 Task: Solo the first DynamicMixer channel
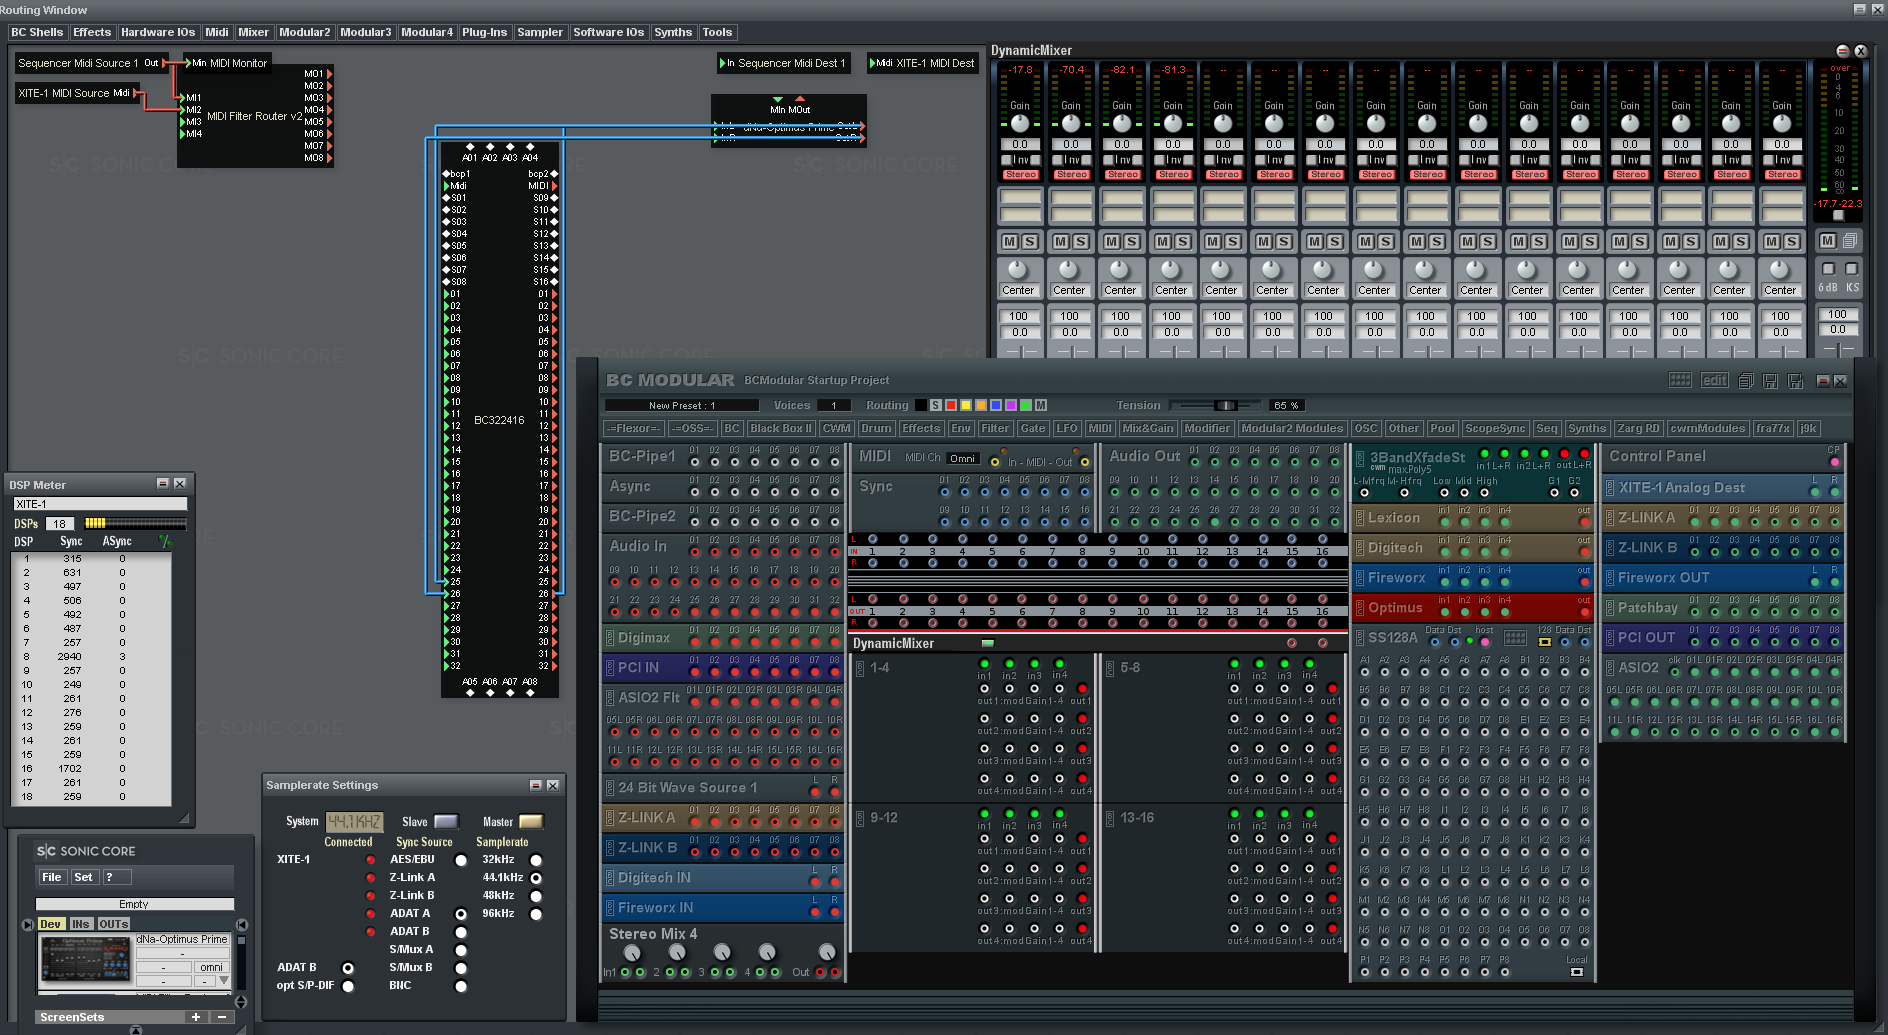1030,242
